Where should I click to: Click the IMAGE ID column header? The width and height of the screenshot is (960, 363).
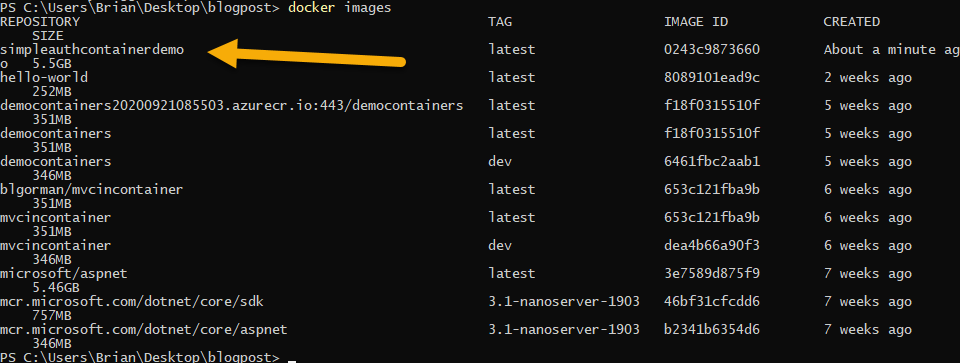(x=696, y=22)
